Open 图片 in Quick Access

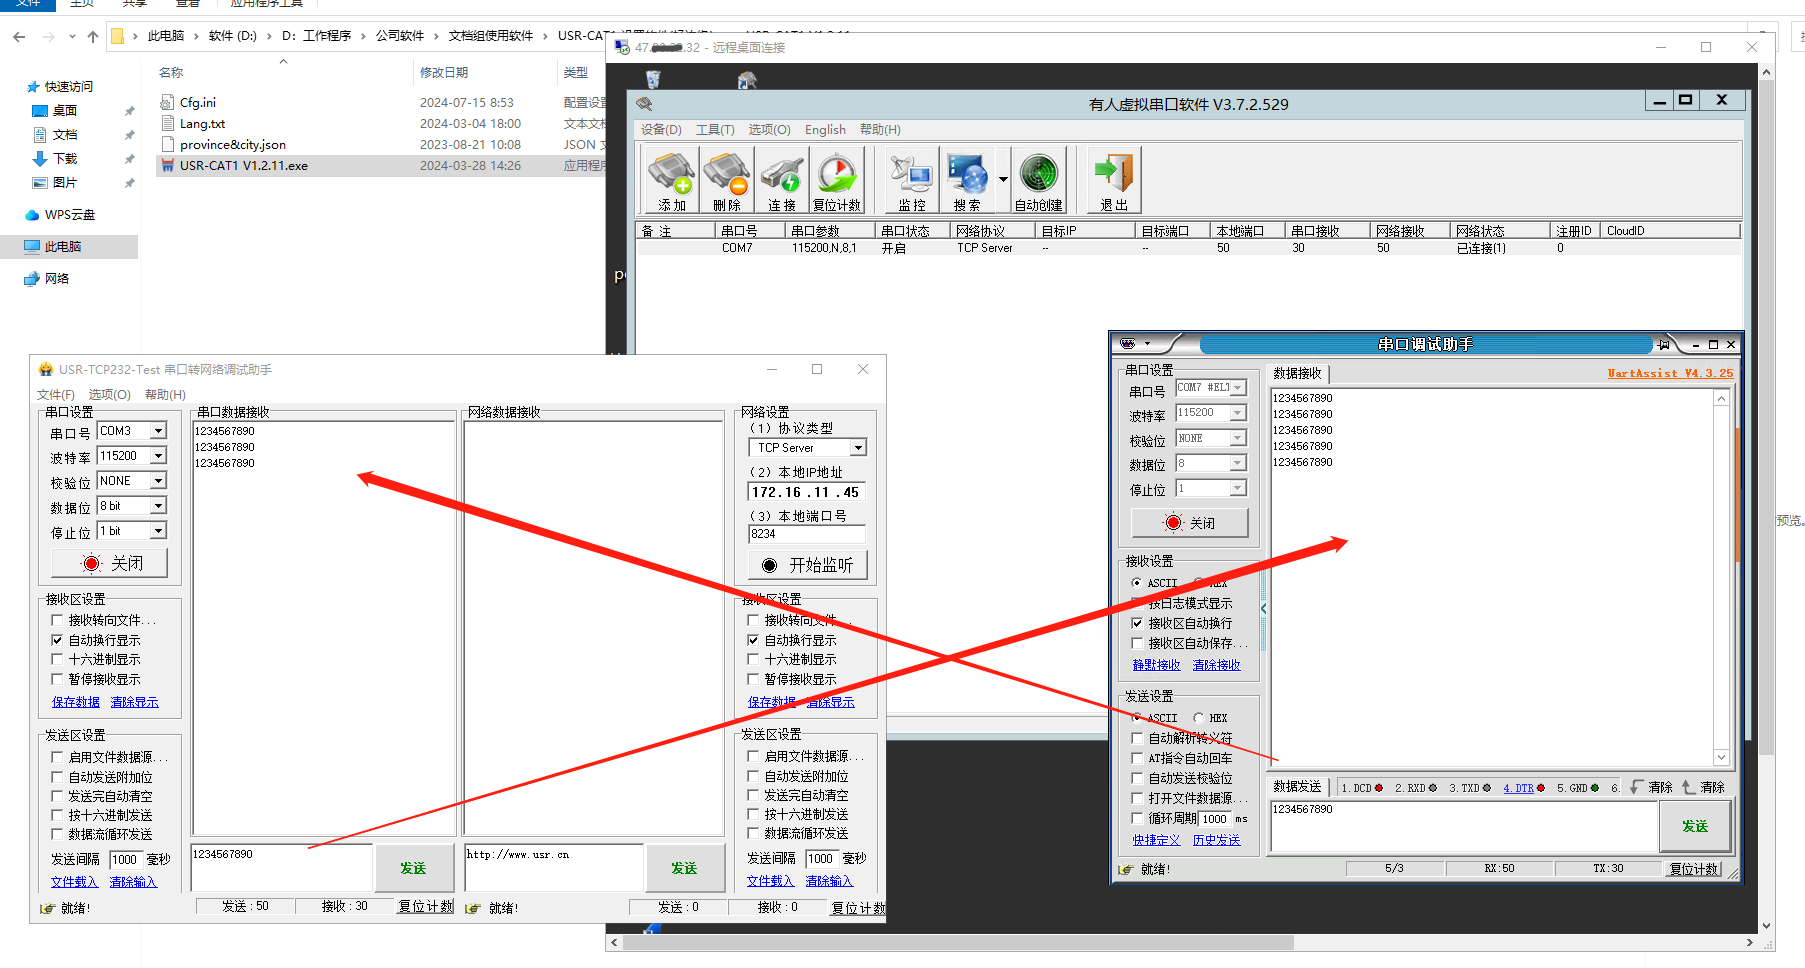click(65, 183)
